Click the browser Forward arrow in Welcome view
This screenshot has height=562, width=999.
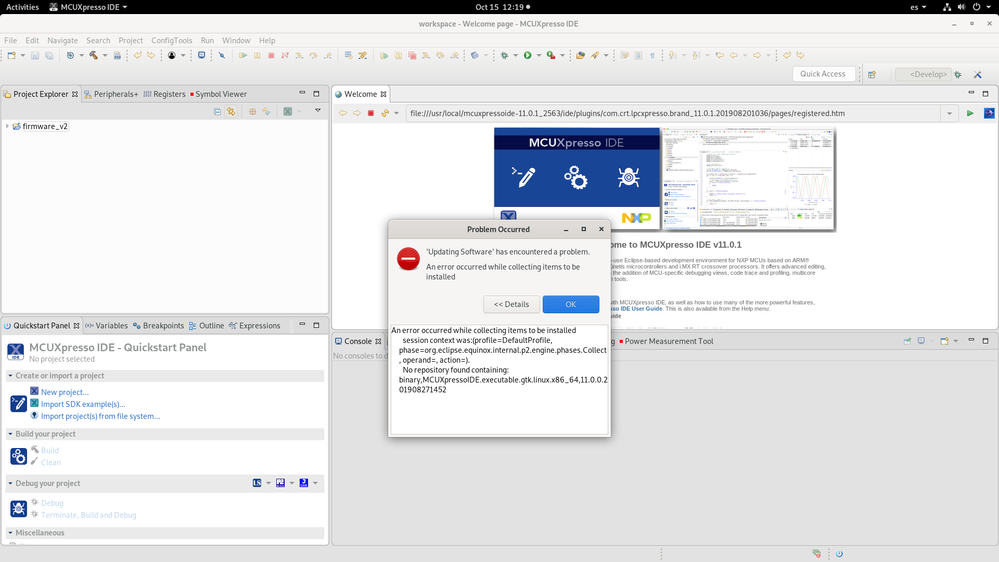(x=357, y=113)
